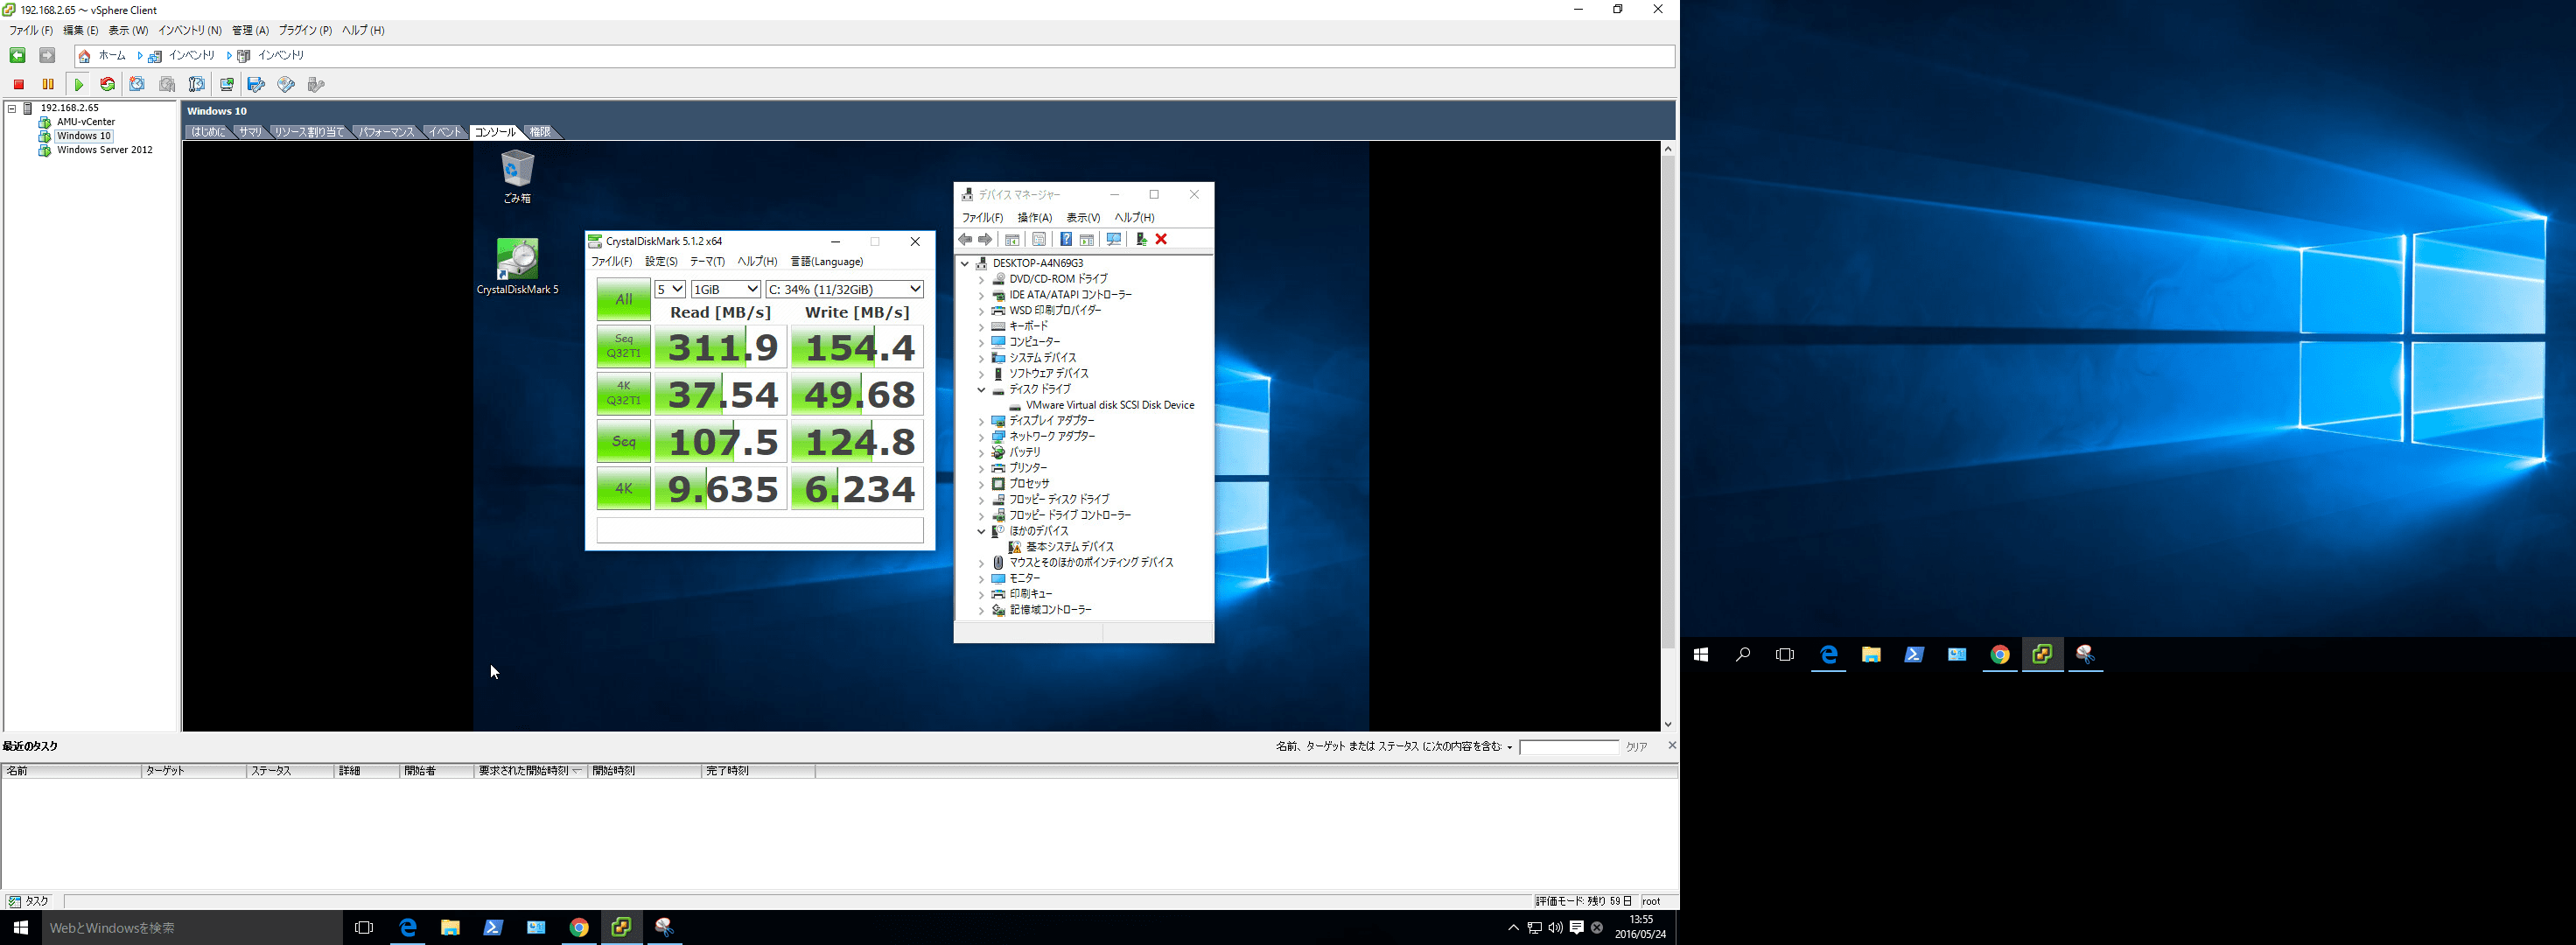Image resolution: width=2576 pixels, height=945 pixels.
Task: Click Device Manager properties toolbar icon
Action: [x=1039, y=240]
